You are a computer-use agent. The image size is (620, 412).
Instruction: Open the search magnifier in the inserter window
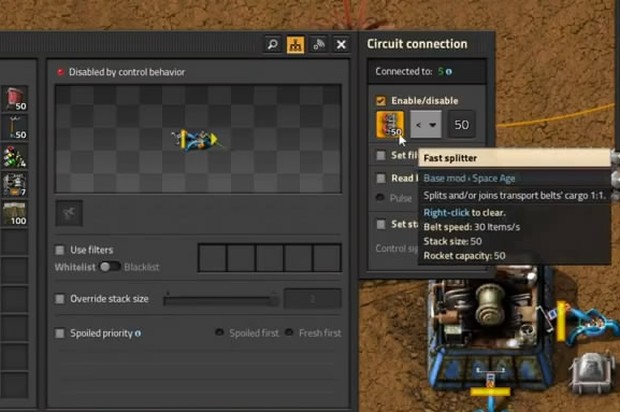(272, 44)
